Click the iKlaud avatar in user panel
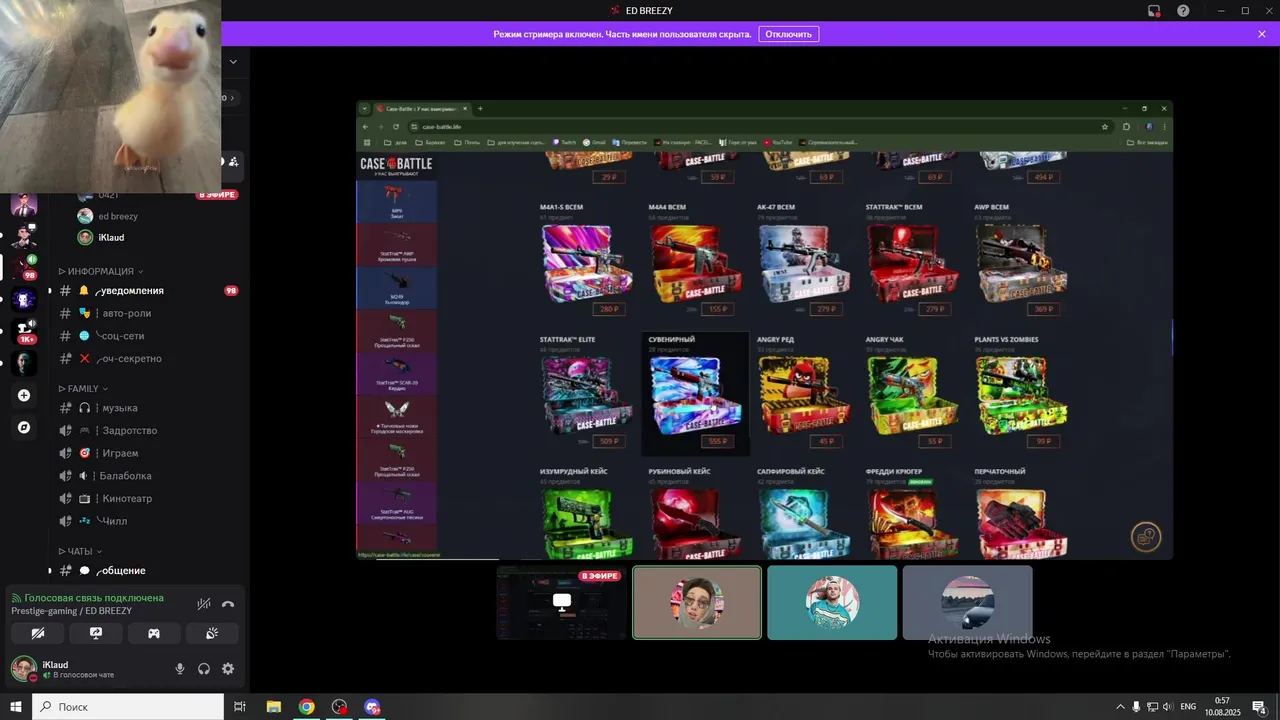The width and height of the screenshot is (1280, 720). click(x=23, y=668)
